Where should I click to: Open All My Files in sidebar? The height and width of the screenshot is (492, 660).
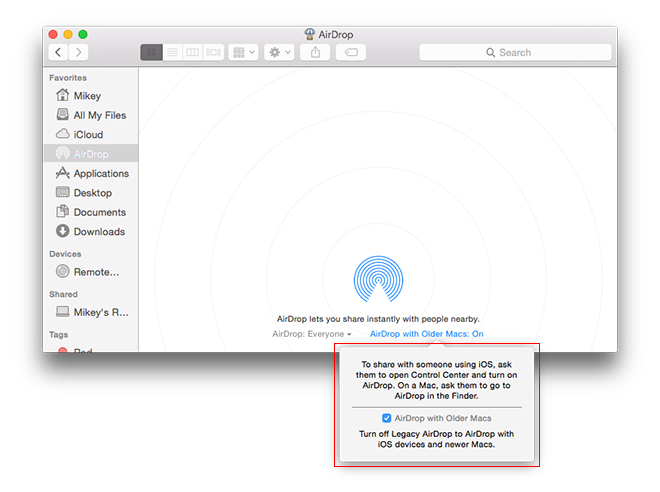point(91,115)
